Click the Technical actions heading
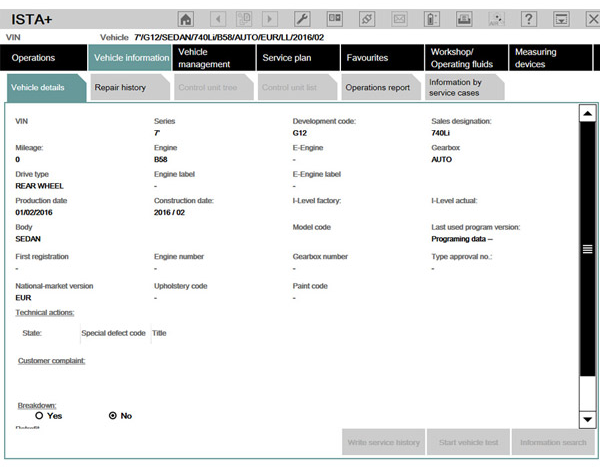Viewport: 614px width, 470px height. [x=45, y=313]
